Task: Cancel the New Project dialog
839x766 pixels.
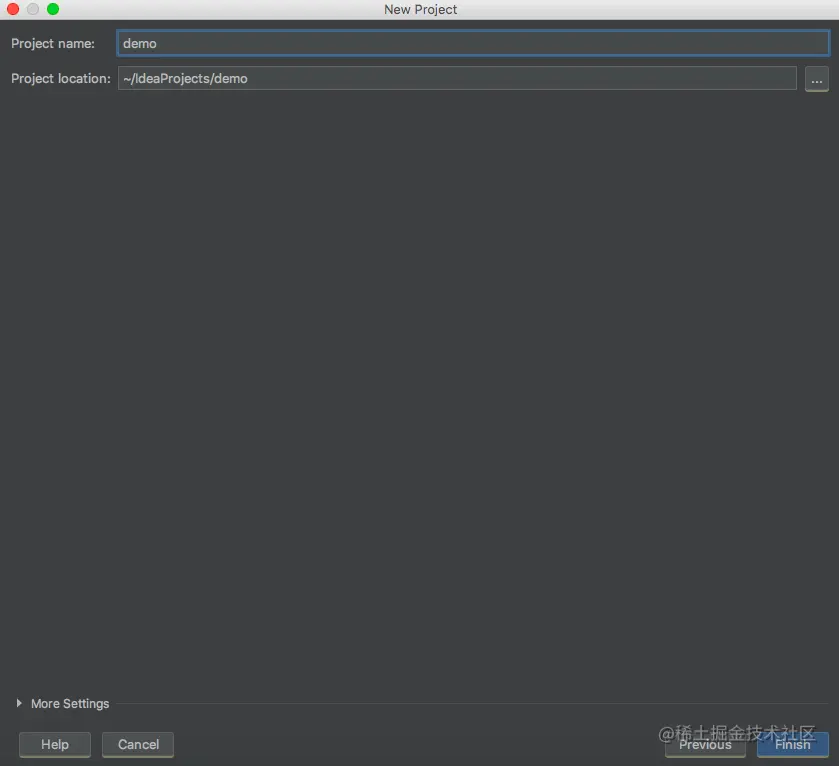Action: point(138,744)
